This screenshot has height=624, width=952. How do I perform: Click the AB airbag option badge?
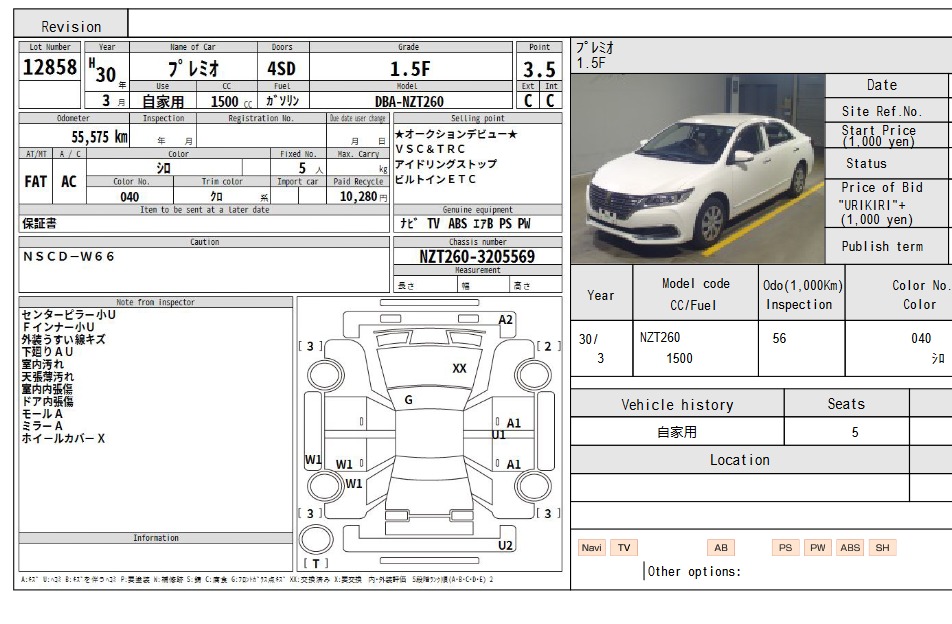tap(720, 548)
